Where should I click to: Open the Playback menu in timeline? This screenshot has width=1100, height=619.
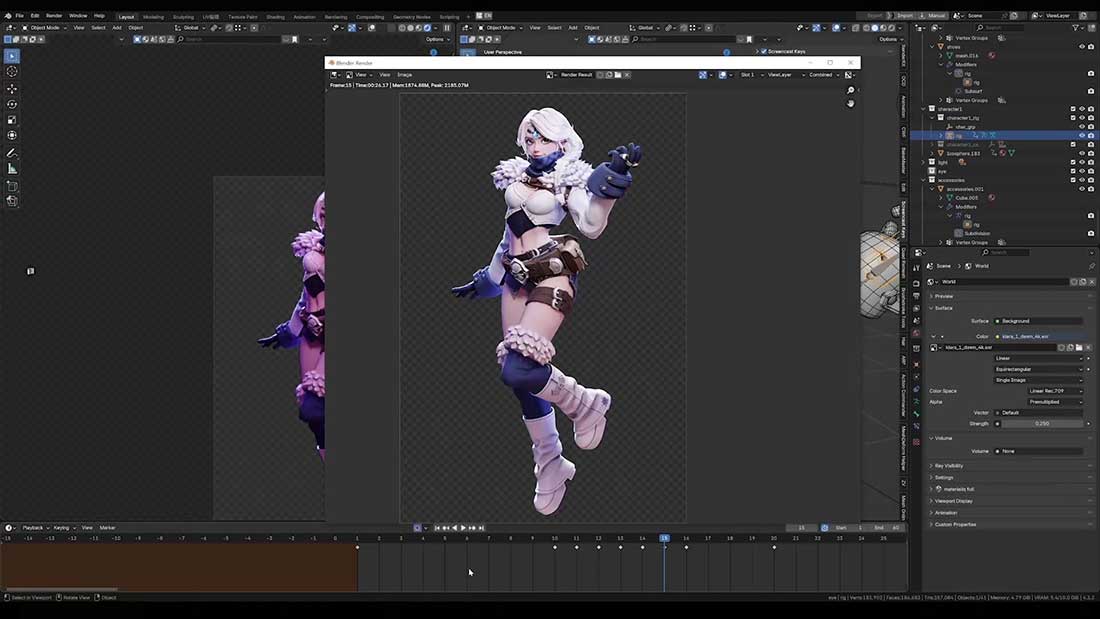click(33, 528)
